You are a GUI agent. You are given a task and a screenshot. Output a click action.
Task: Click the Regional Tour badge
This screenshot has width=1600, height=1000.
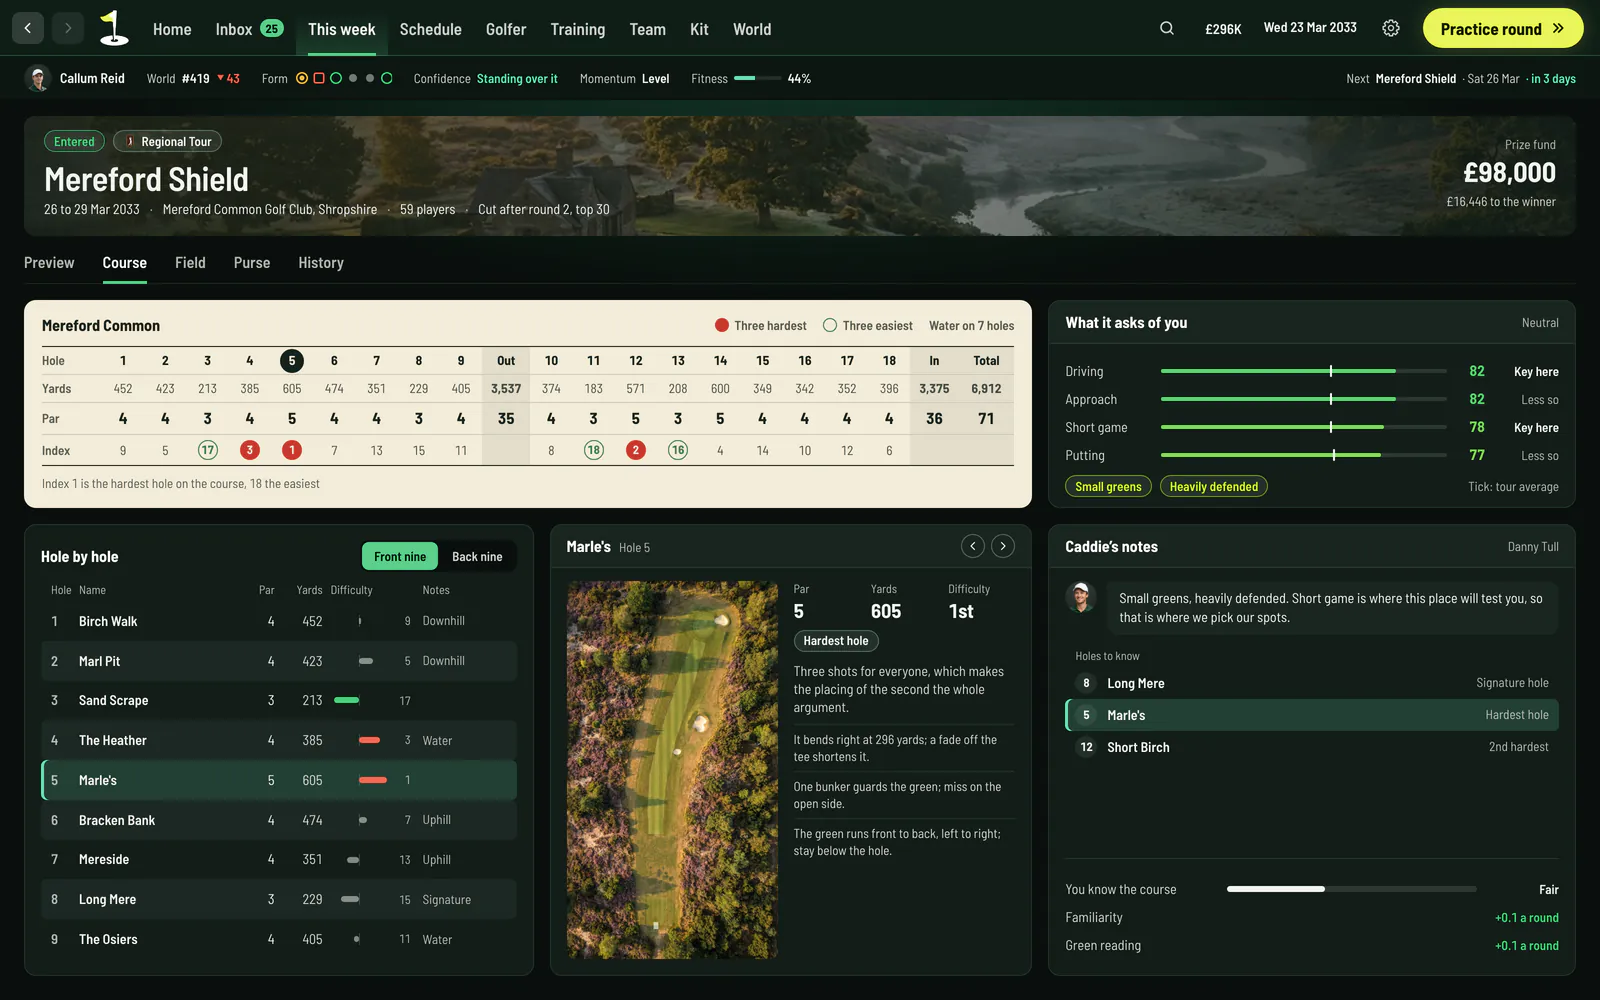point(167,141)
